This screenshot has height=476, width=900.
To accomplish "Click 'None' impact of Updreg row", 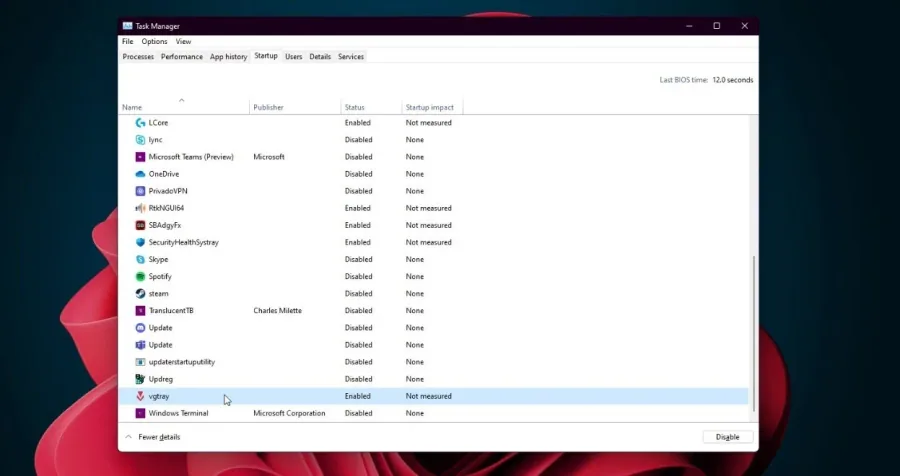I will (x=414, y=379).
